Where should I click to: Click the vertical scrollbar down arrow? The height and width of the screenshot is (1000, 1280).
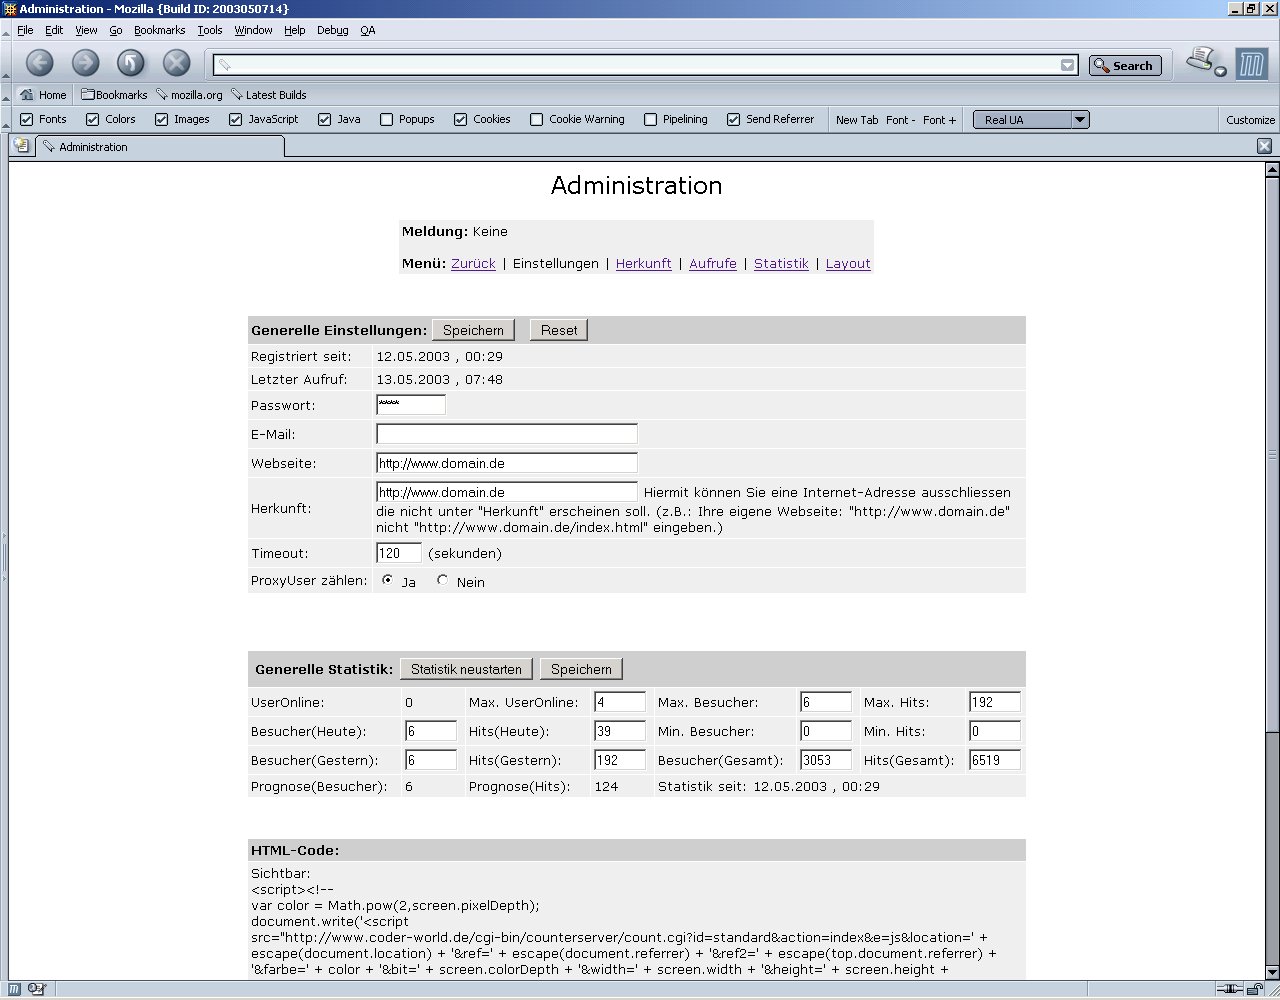click(1272, 971)
